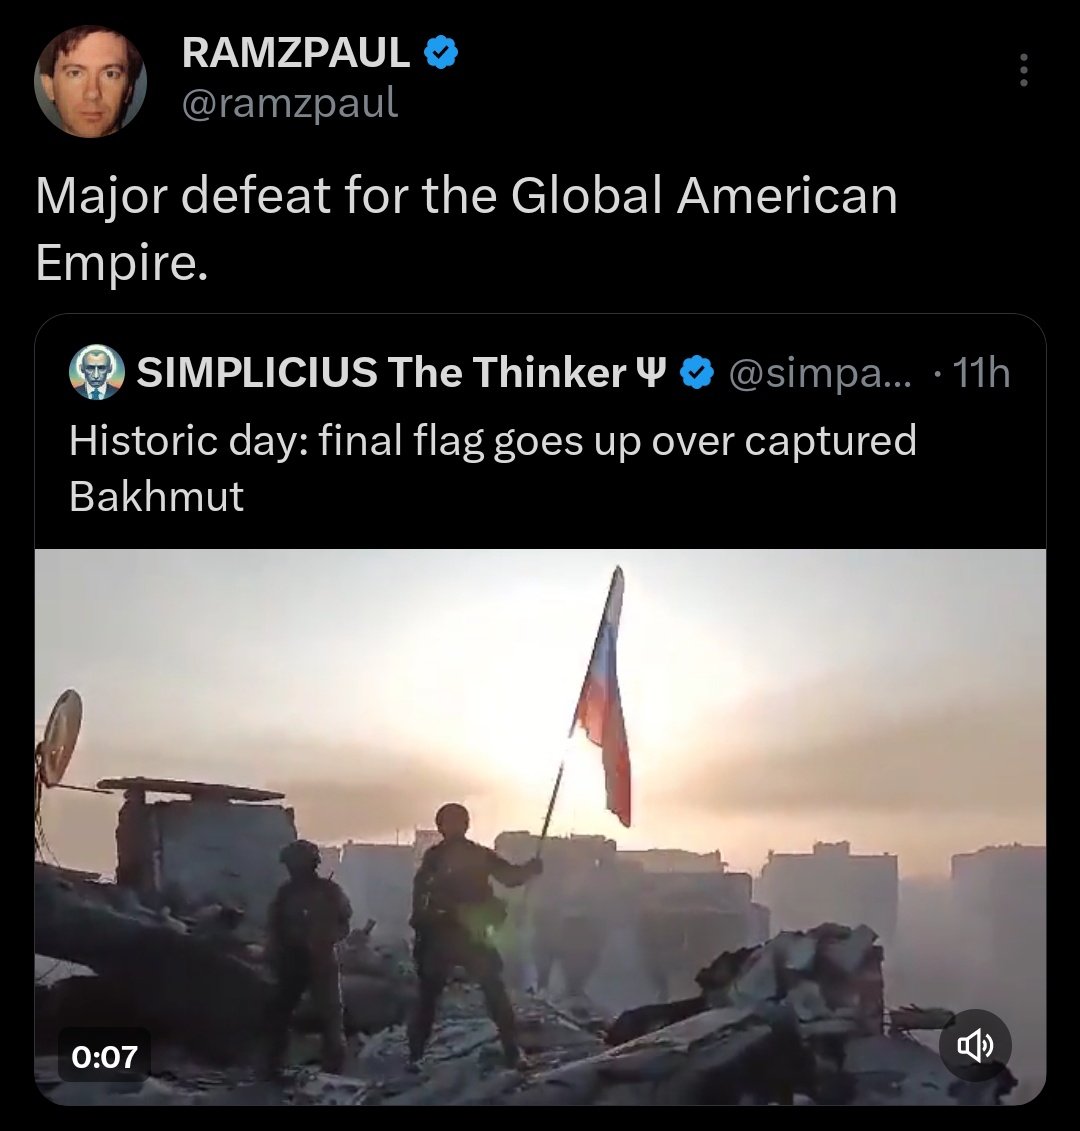Click the word "Empire." in the tweet
The width and height of the screenshot is (1080, 1131).
[x=122, y=263]
